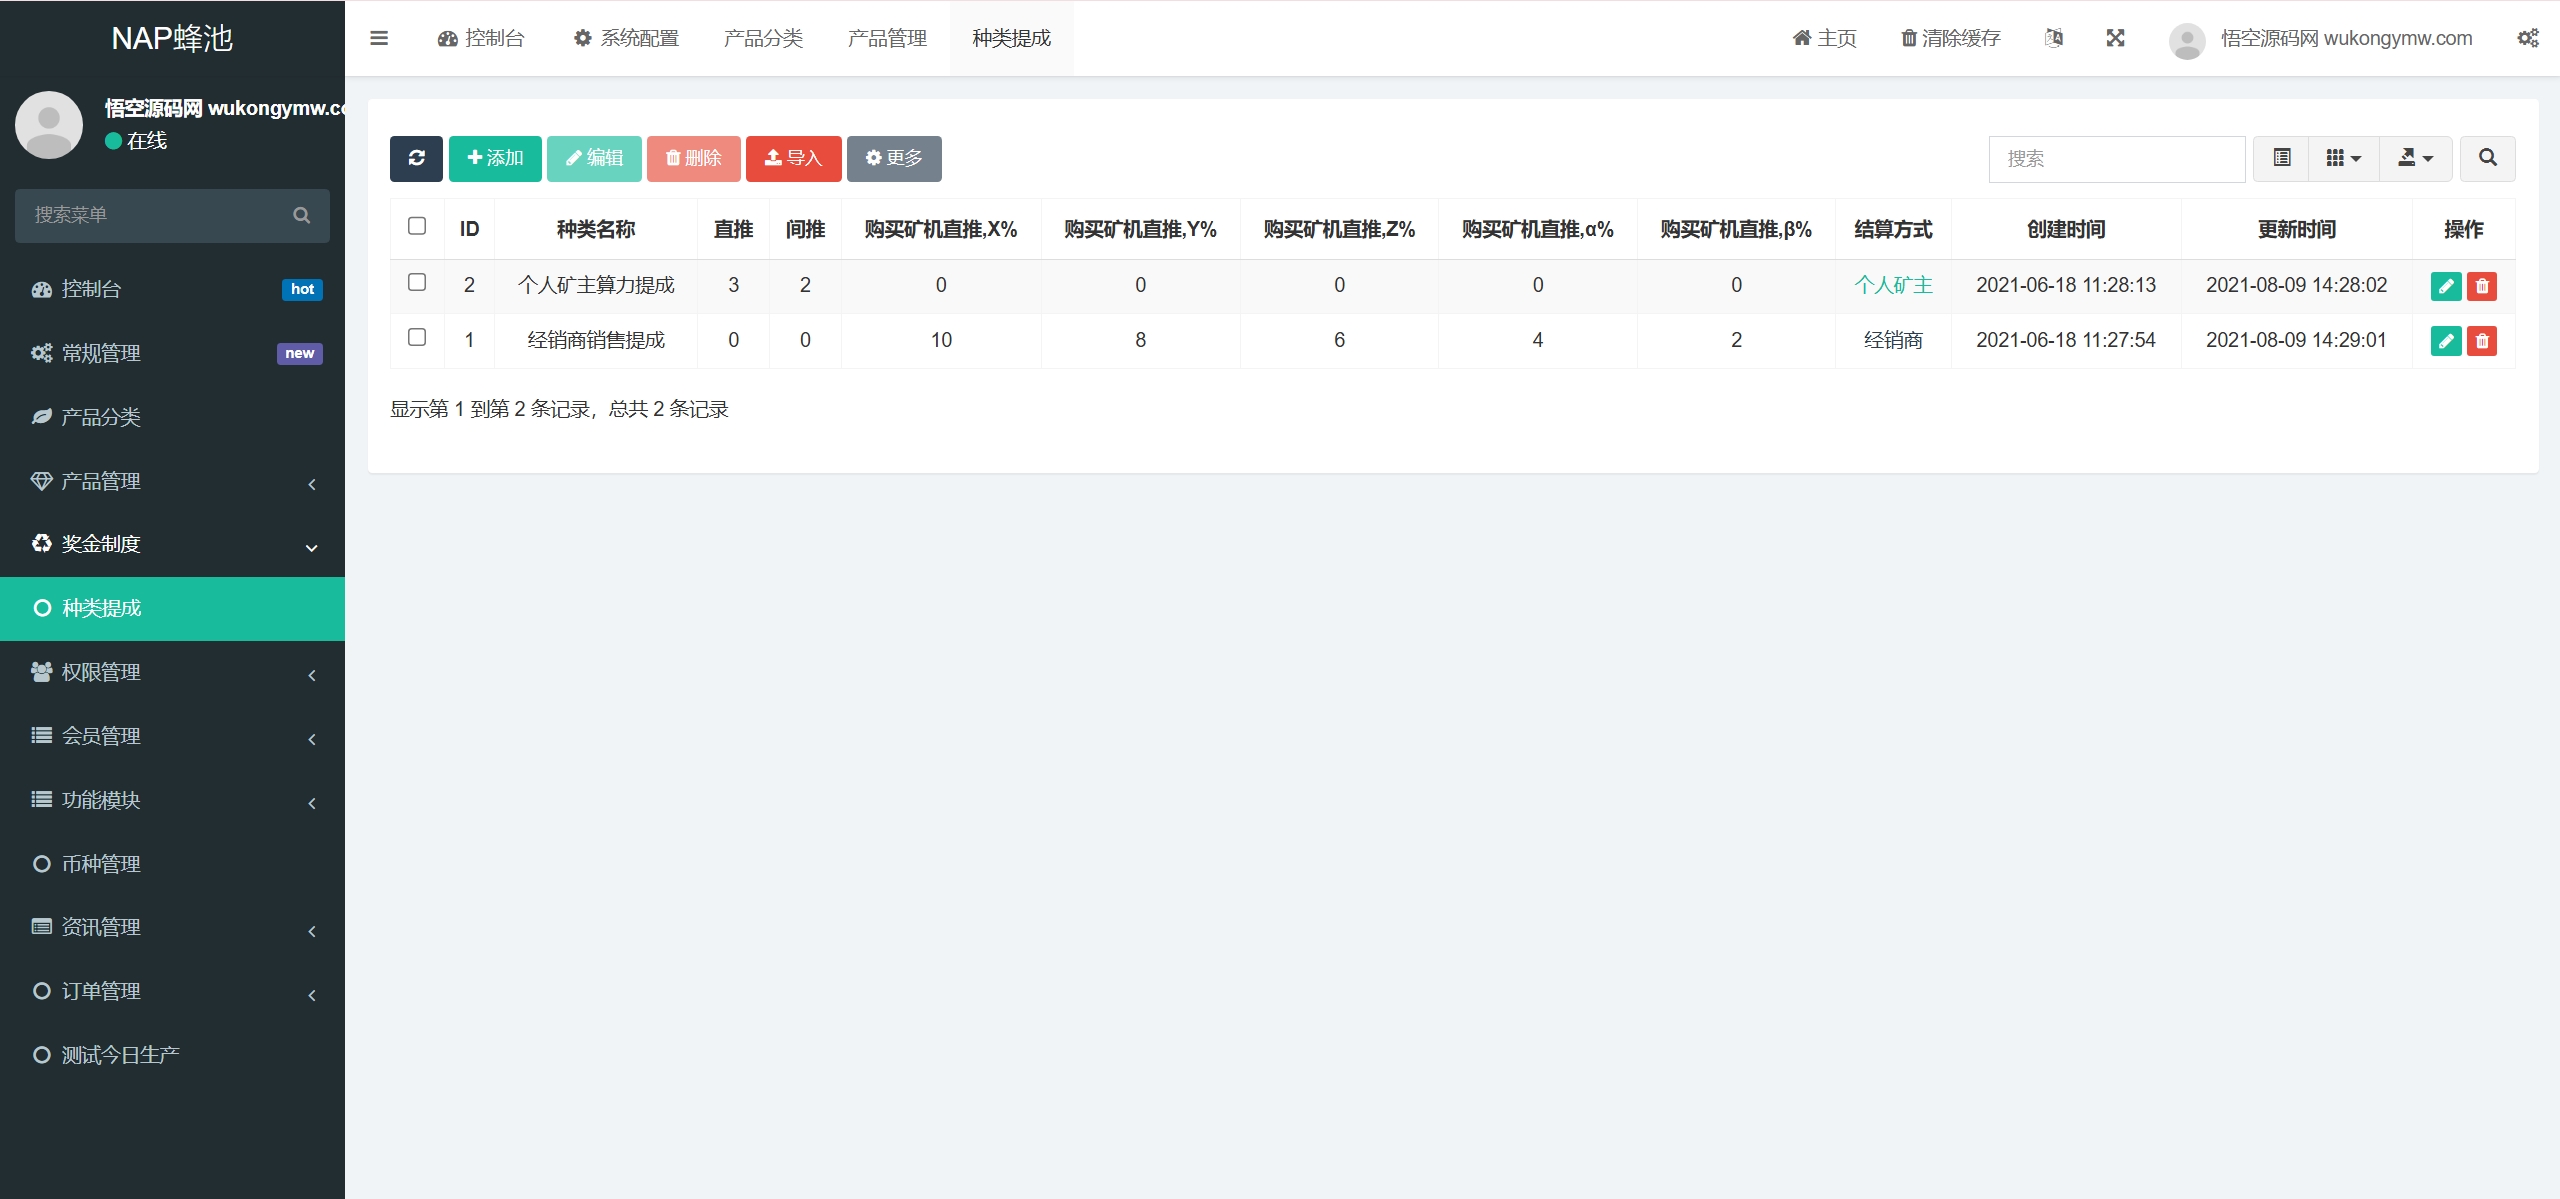Click the green 添加 button
This screenshot has height=1199, width=2560.
click(x=495, y=158)
